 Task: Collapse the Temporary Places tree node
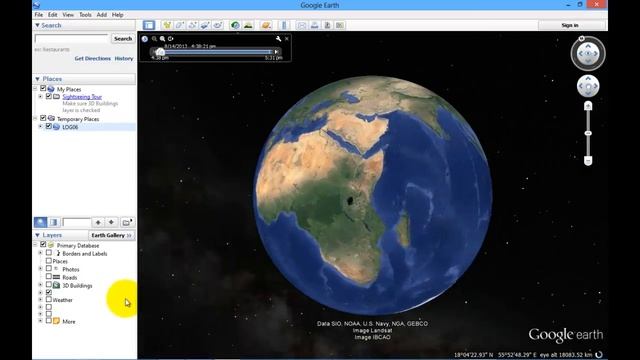(35, 119)
